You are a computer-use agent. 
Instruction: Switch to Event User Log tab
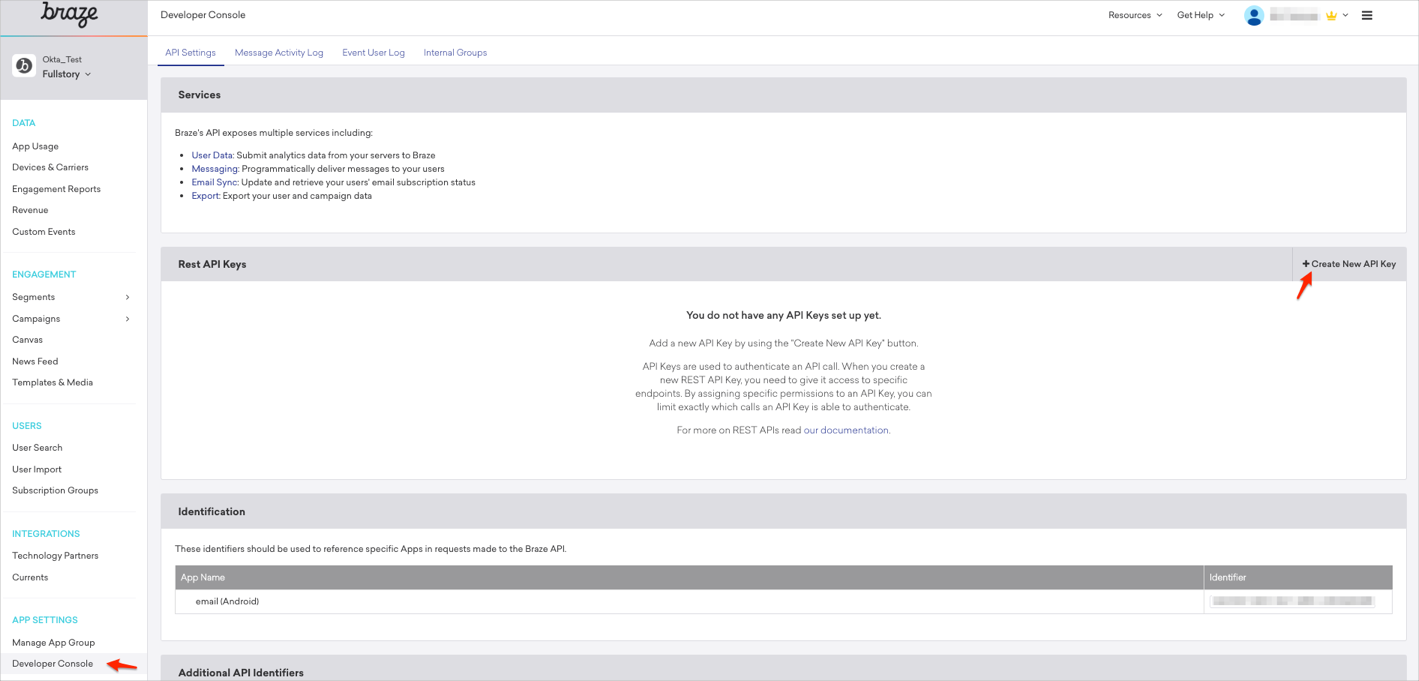373,53
